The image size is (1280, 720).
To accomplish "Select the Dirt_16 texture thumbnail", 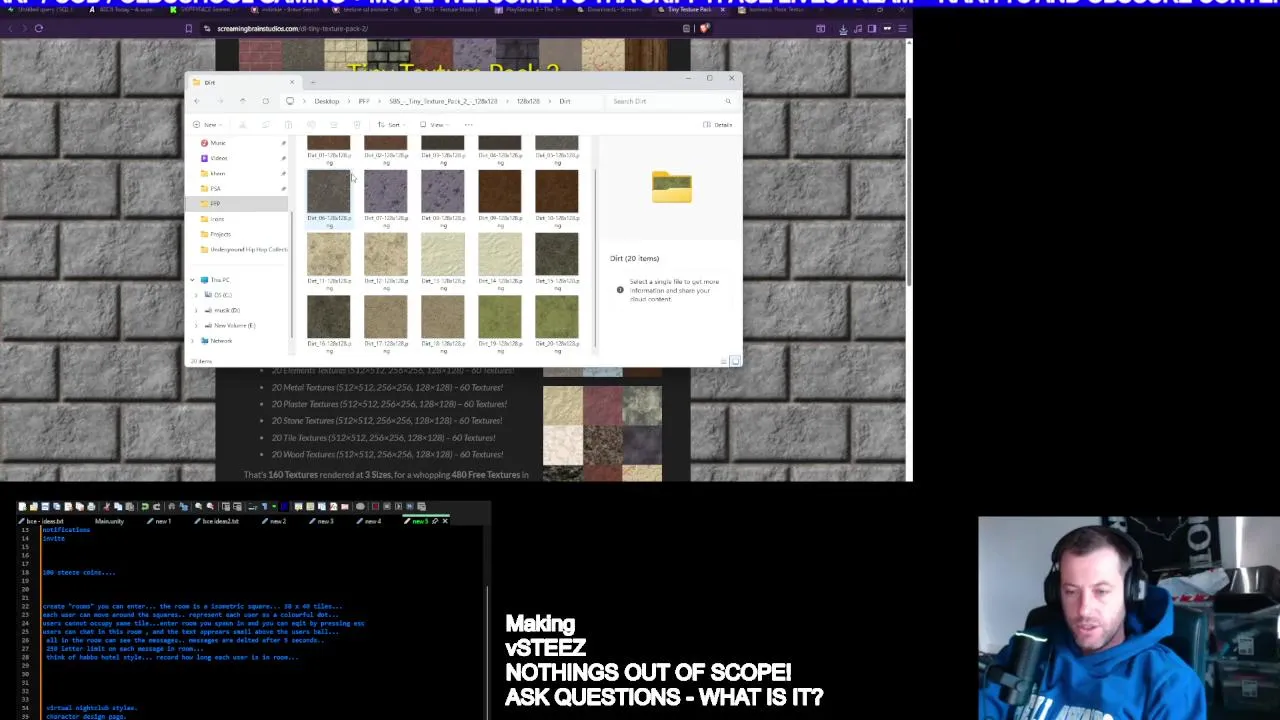I will 329,317.
